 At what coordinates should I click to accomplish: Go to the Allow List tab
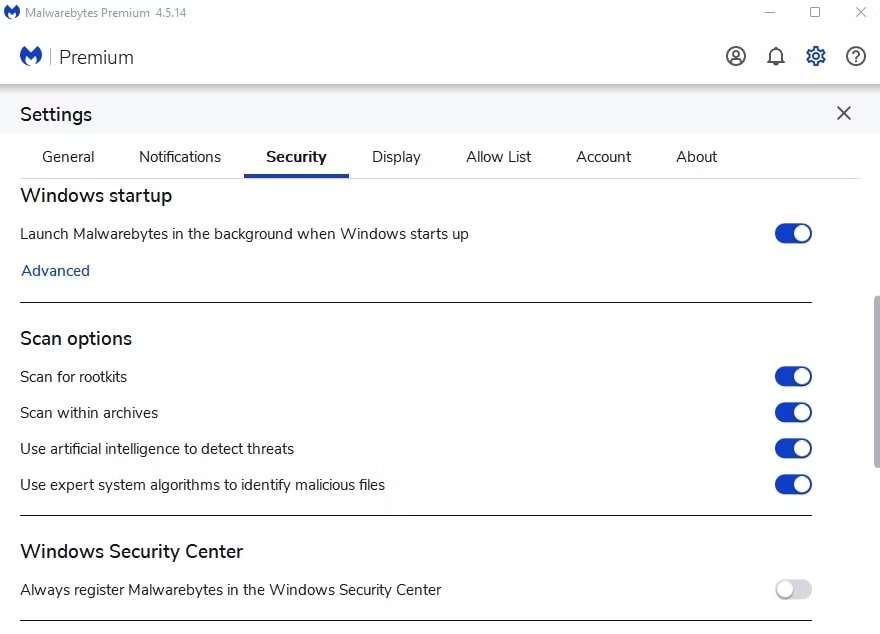[x=499, y=157]
